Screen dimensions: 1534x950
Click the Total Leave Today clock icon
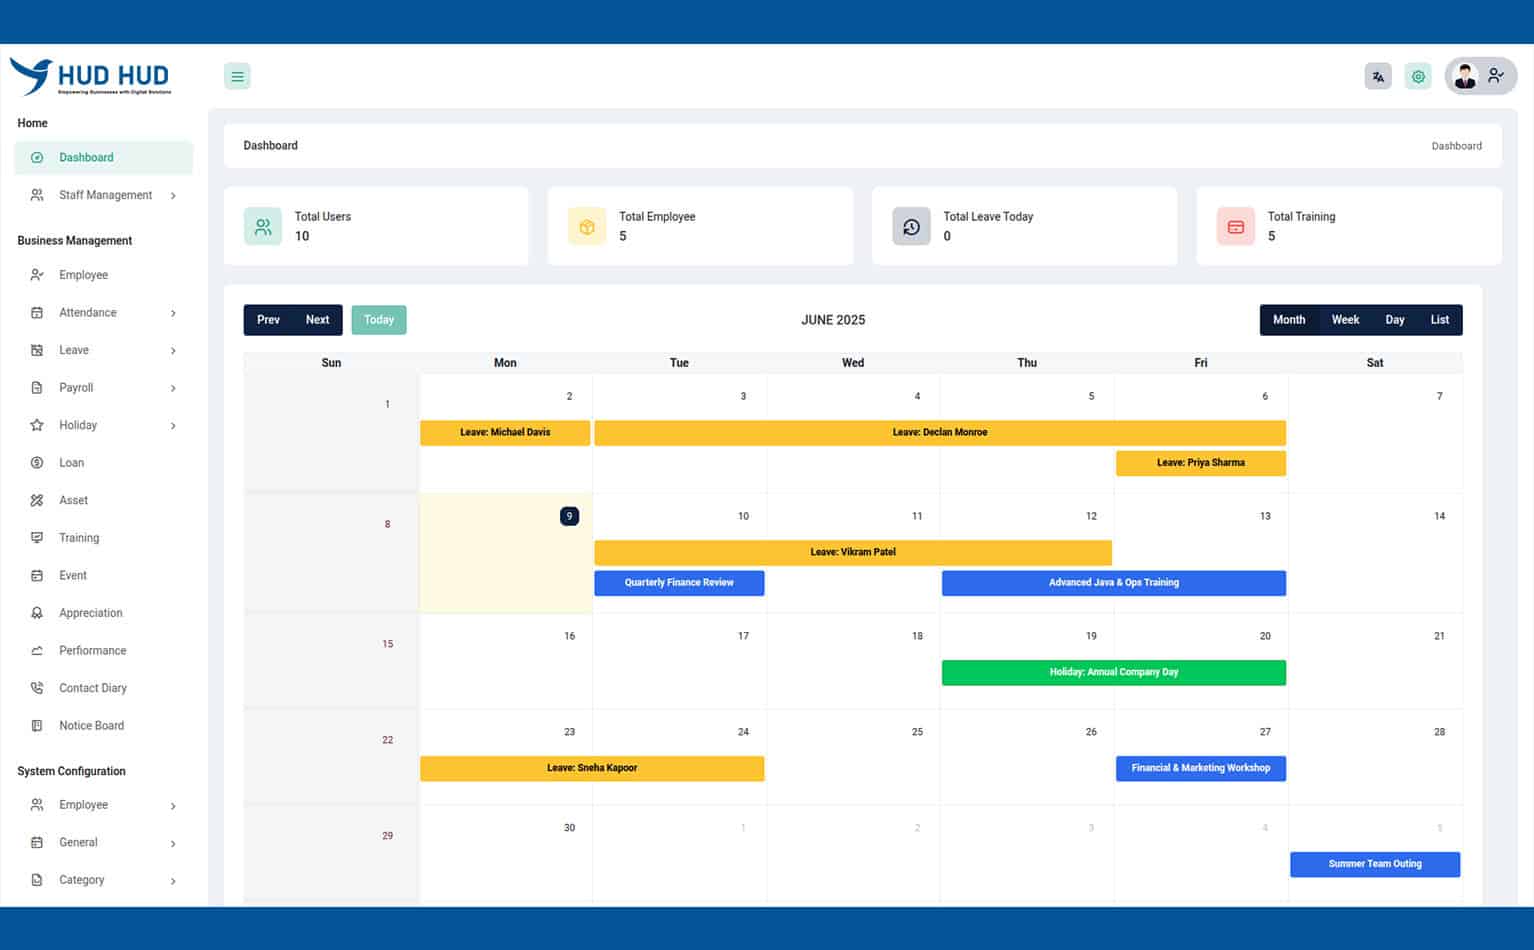point(911,227)
